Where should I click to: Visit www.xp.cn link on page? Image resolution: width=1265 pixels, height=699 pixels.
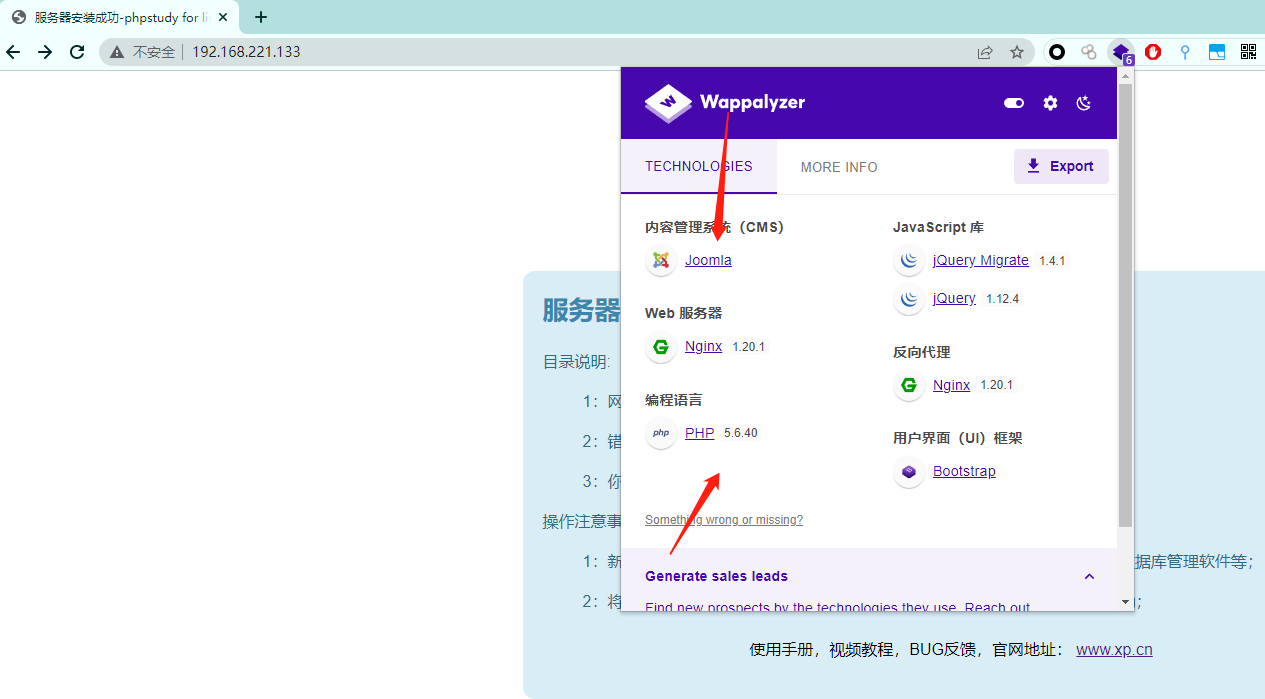[1114, 649]
